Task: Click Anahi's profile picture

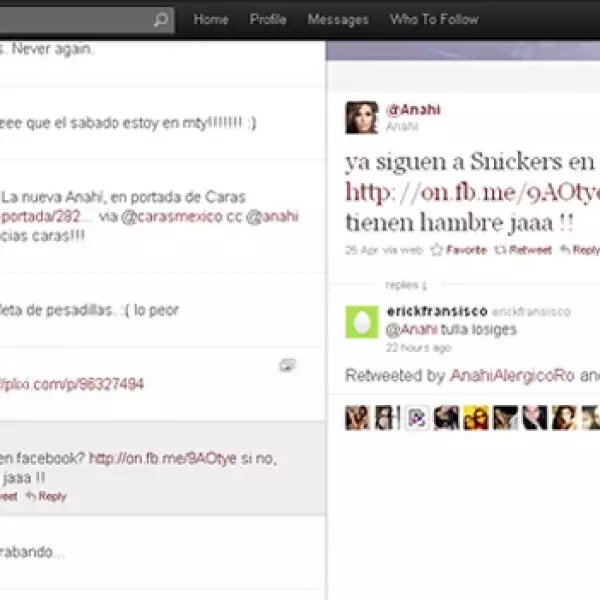Action: (x=361, y=117)
